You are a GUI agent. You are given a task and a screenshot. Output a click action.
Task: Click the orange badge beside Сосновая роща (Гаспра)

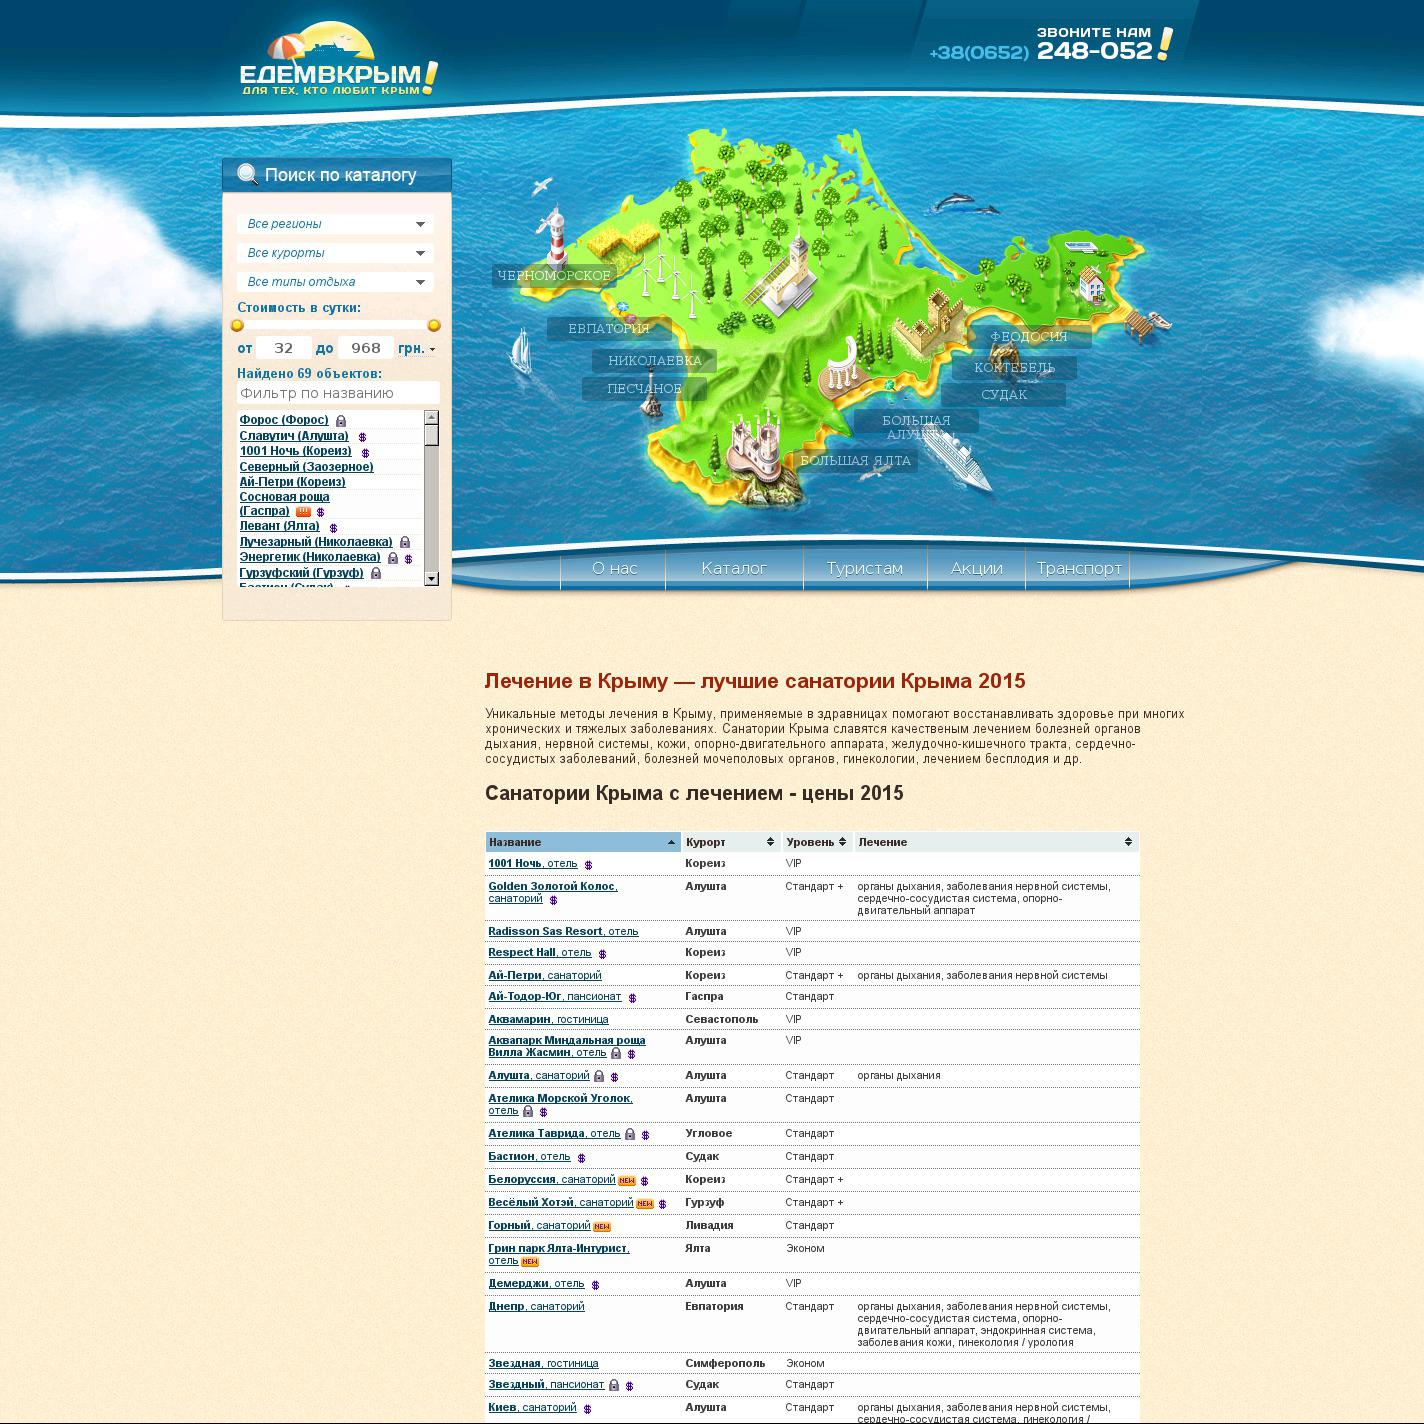click(x=303, y=511)
